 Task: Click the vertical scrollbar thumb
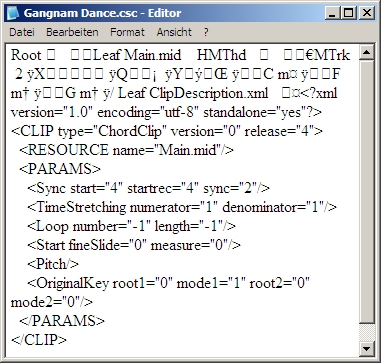coord(367,191)
